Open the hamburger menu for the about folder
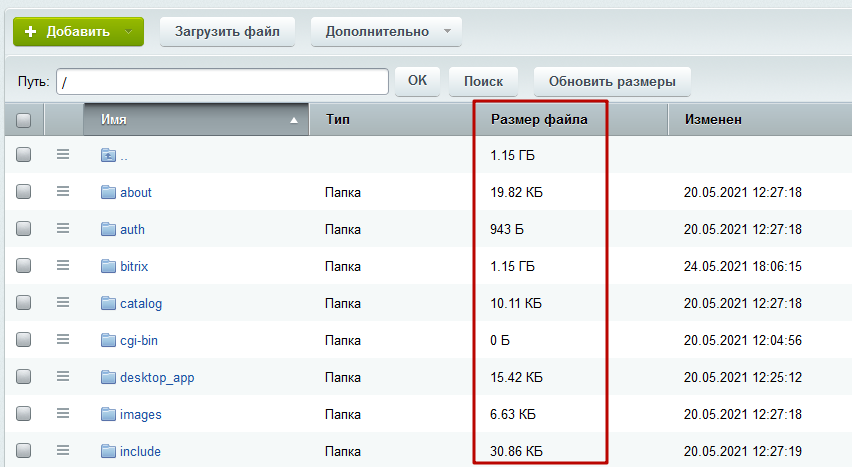The image size is (852, 467). pyautogui.click(x=63, y=192)
